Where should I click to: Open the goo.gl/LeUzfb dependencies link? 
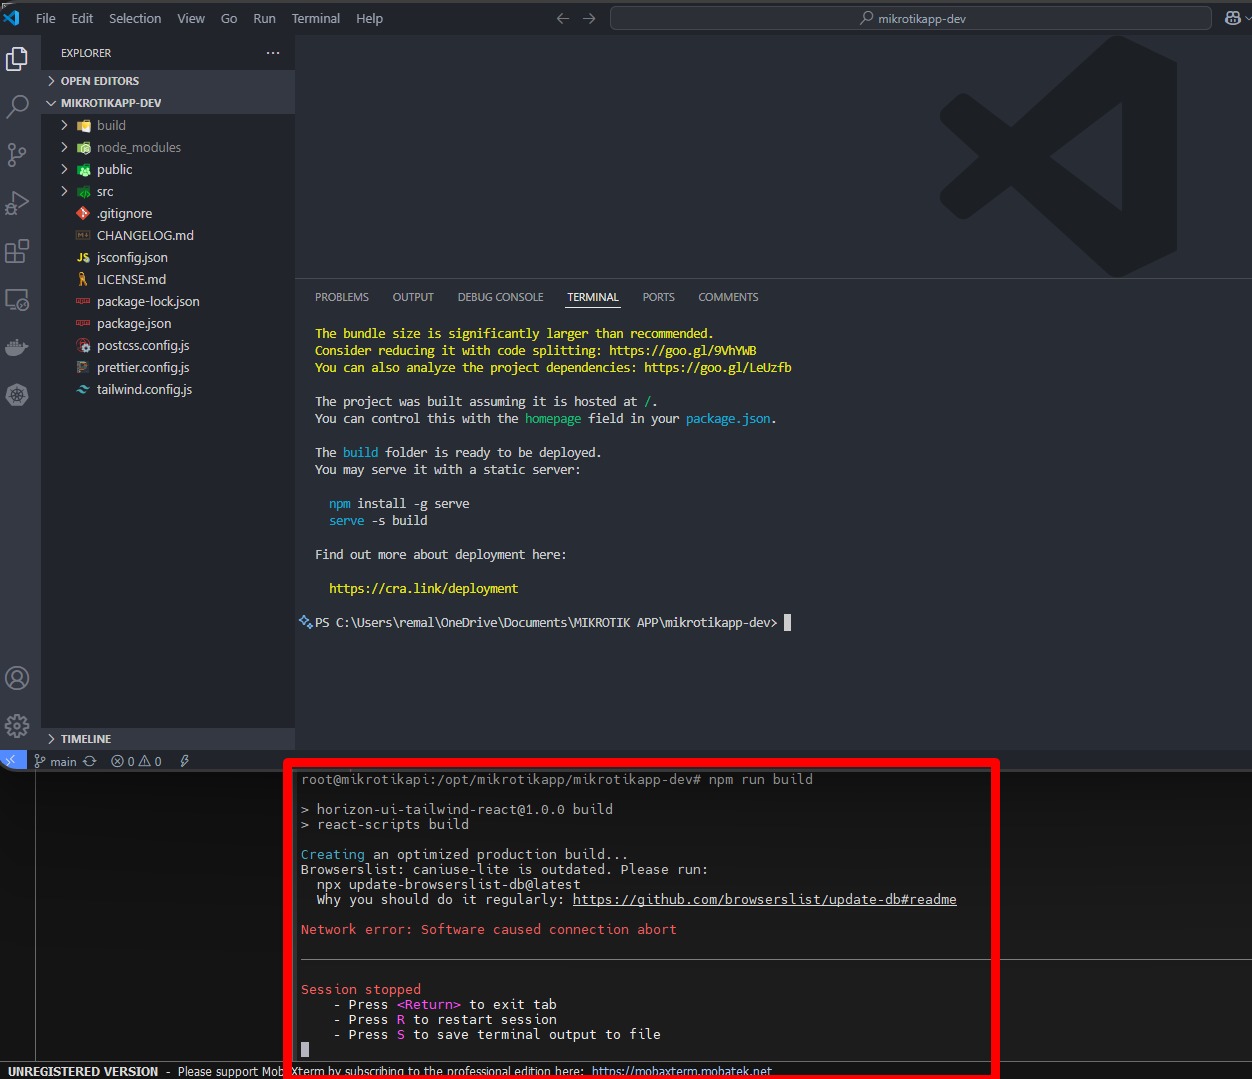tap(718, 368)
